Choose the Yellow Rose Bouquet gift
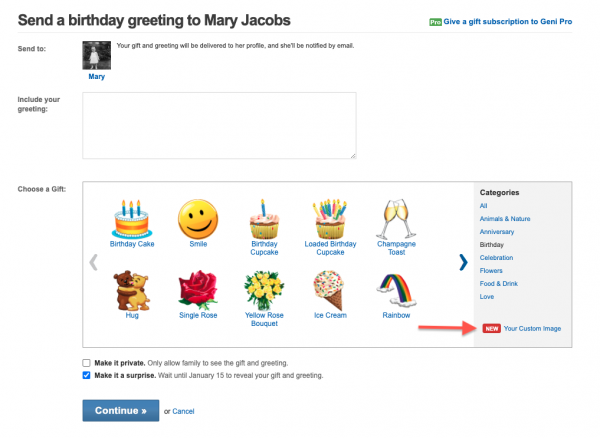Viewport: 600px width, 438px height. (264, 290)
